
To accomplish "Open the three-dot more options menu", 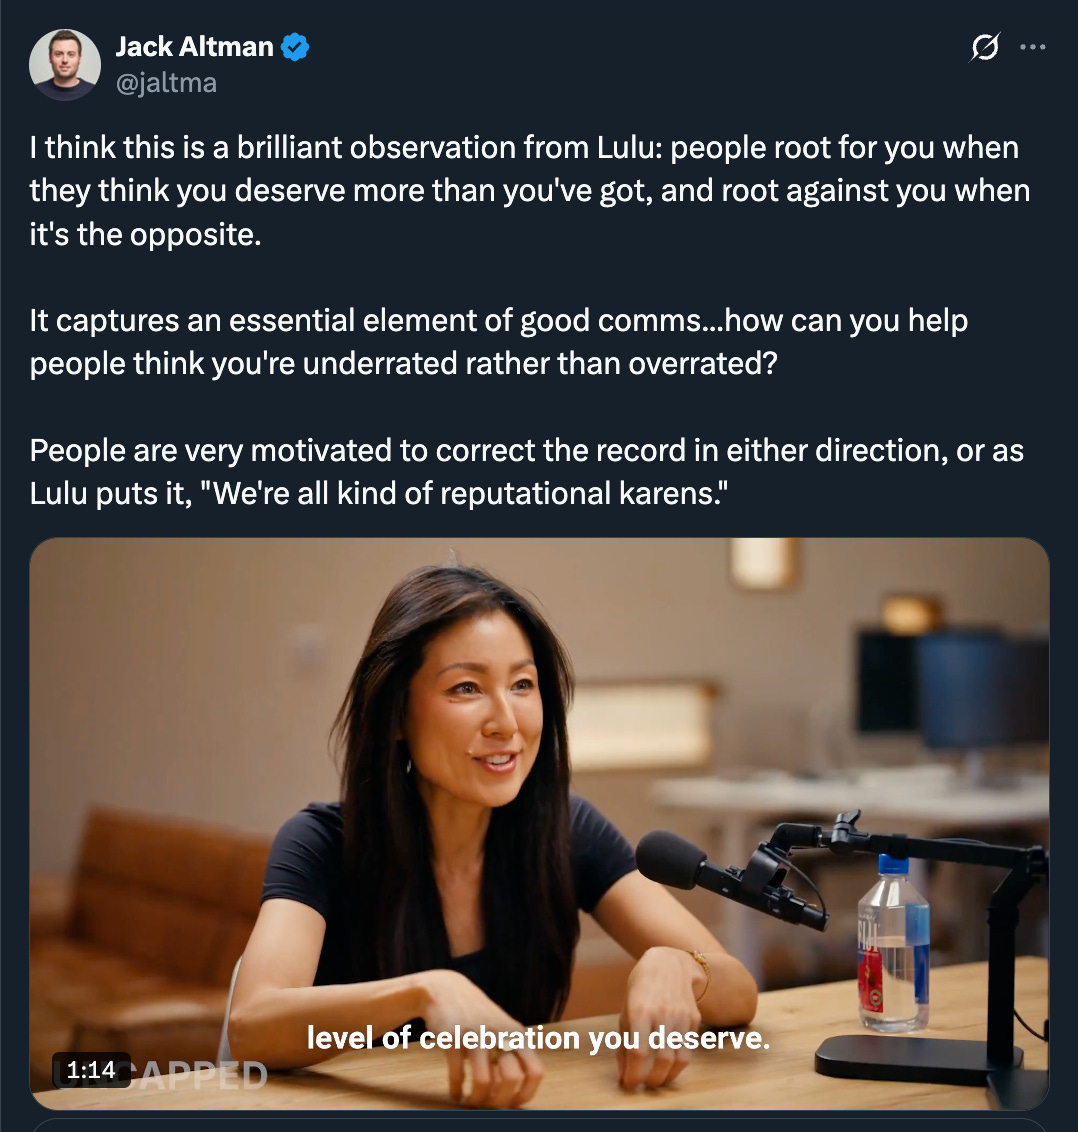I will tap(1033, 48).
